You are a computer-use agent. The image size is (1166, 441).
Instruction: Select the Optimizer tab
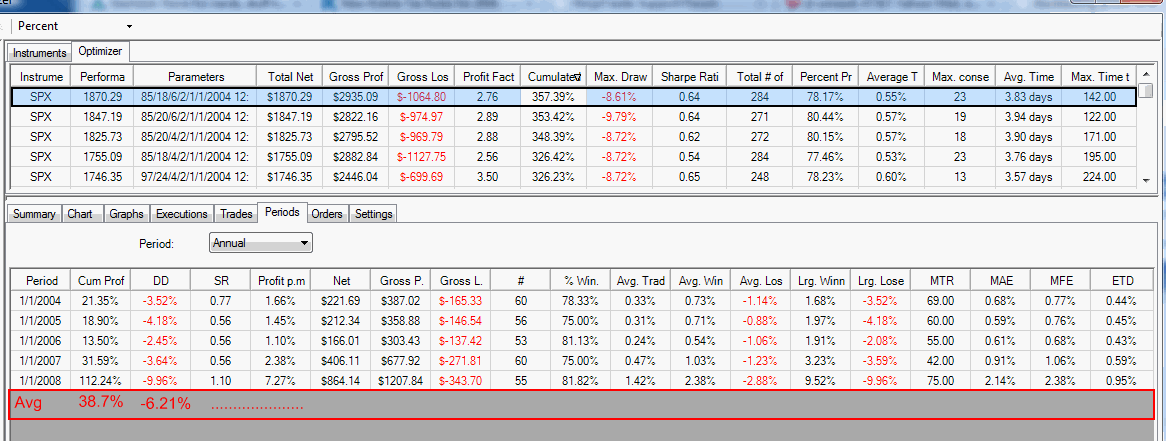pyautogui.click(x=101, y=52)
